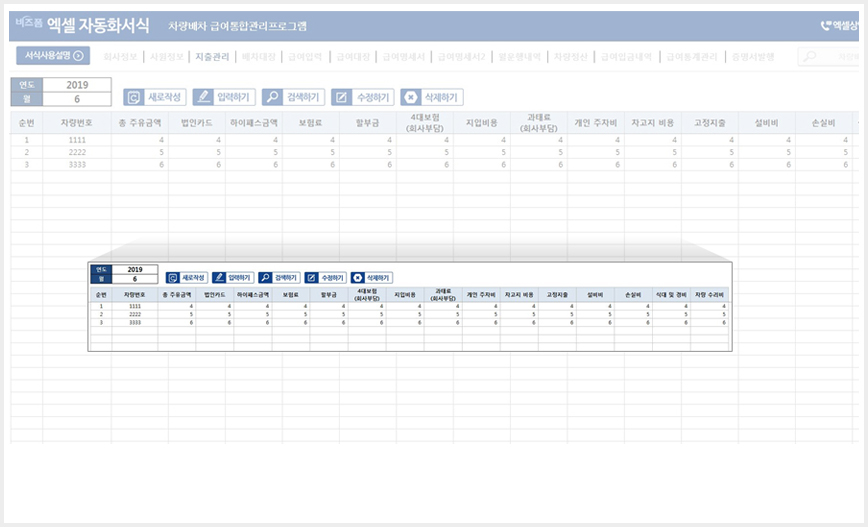Click the 보험료 column header
The width and height of the screenshot is (868, 527).
[311, 123]
